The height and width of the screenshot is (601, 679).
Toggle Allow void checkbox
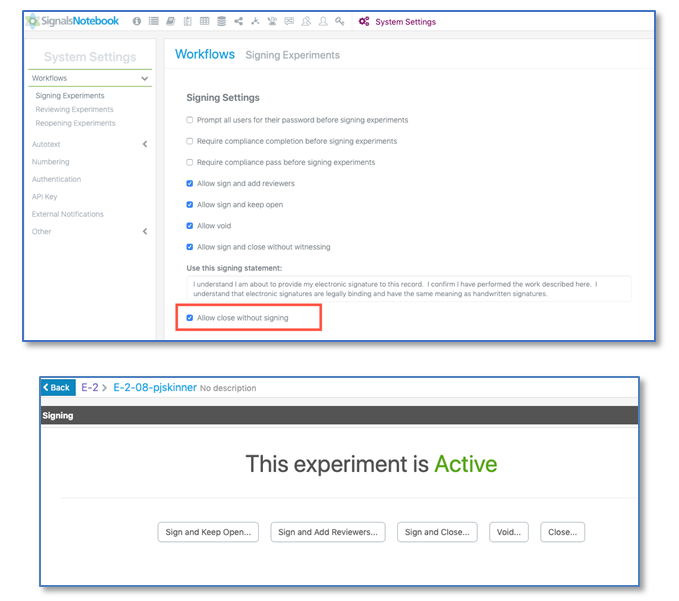(x=190, y=226)
